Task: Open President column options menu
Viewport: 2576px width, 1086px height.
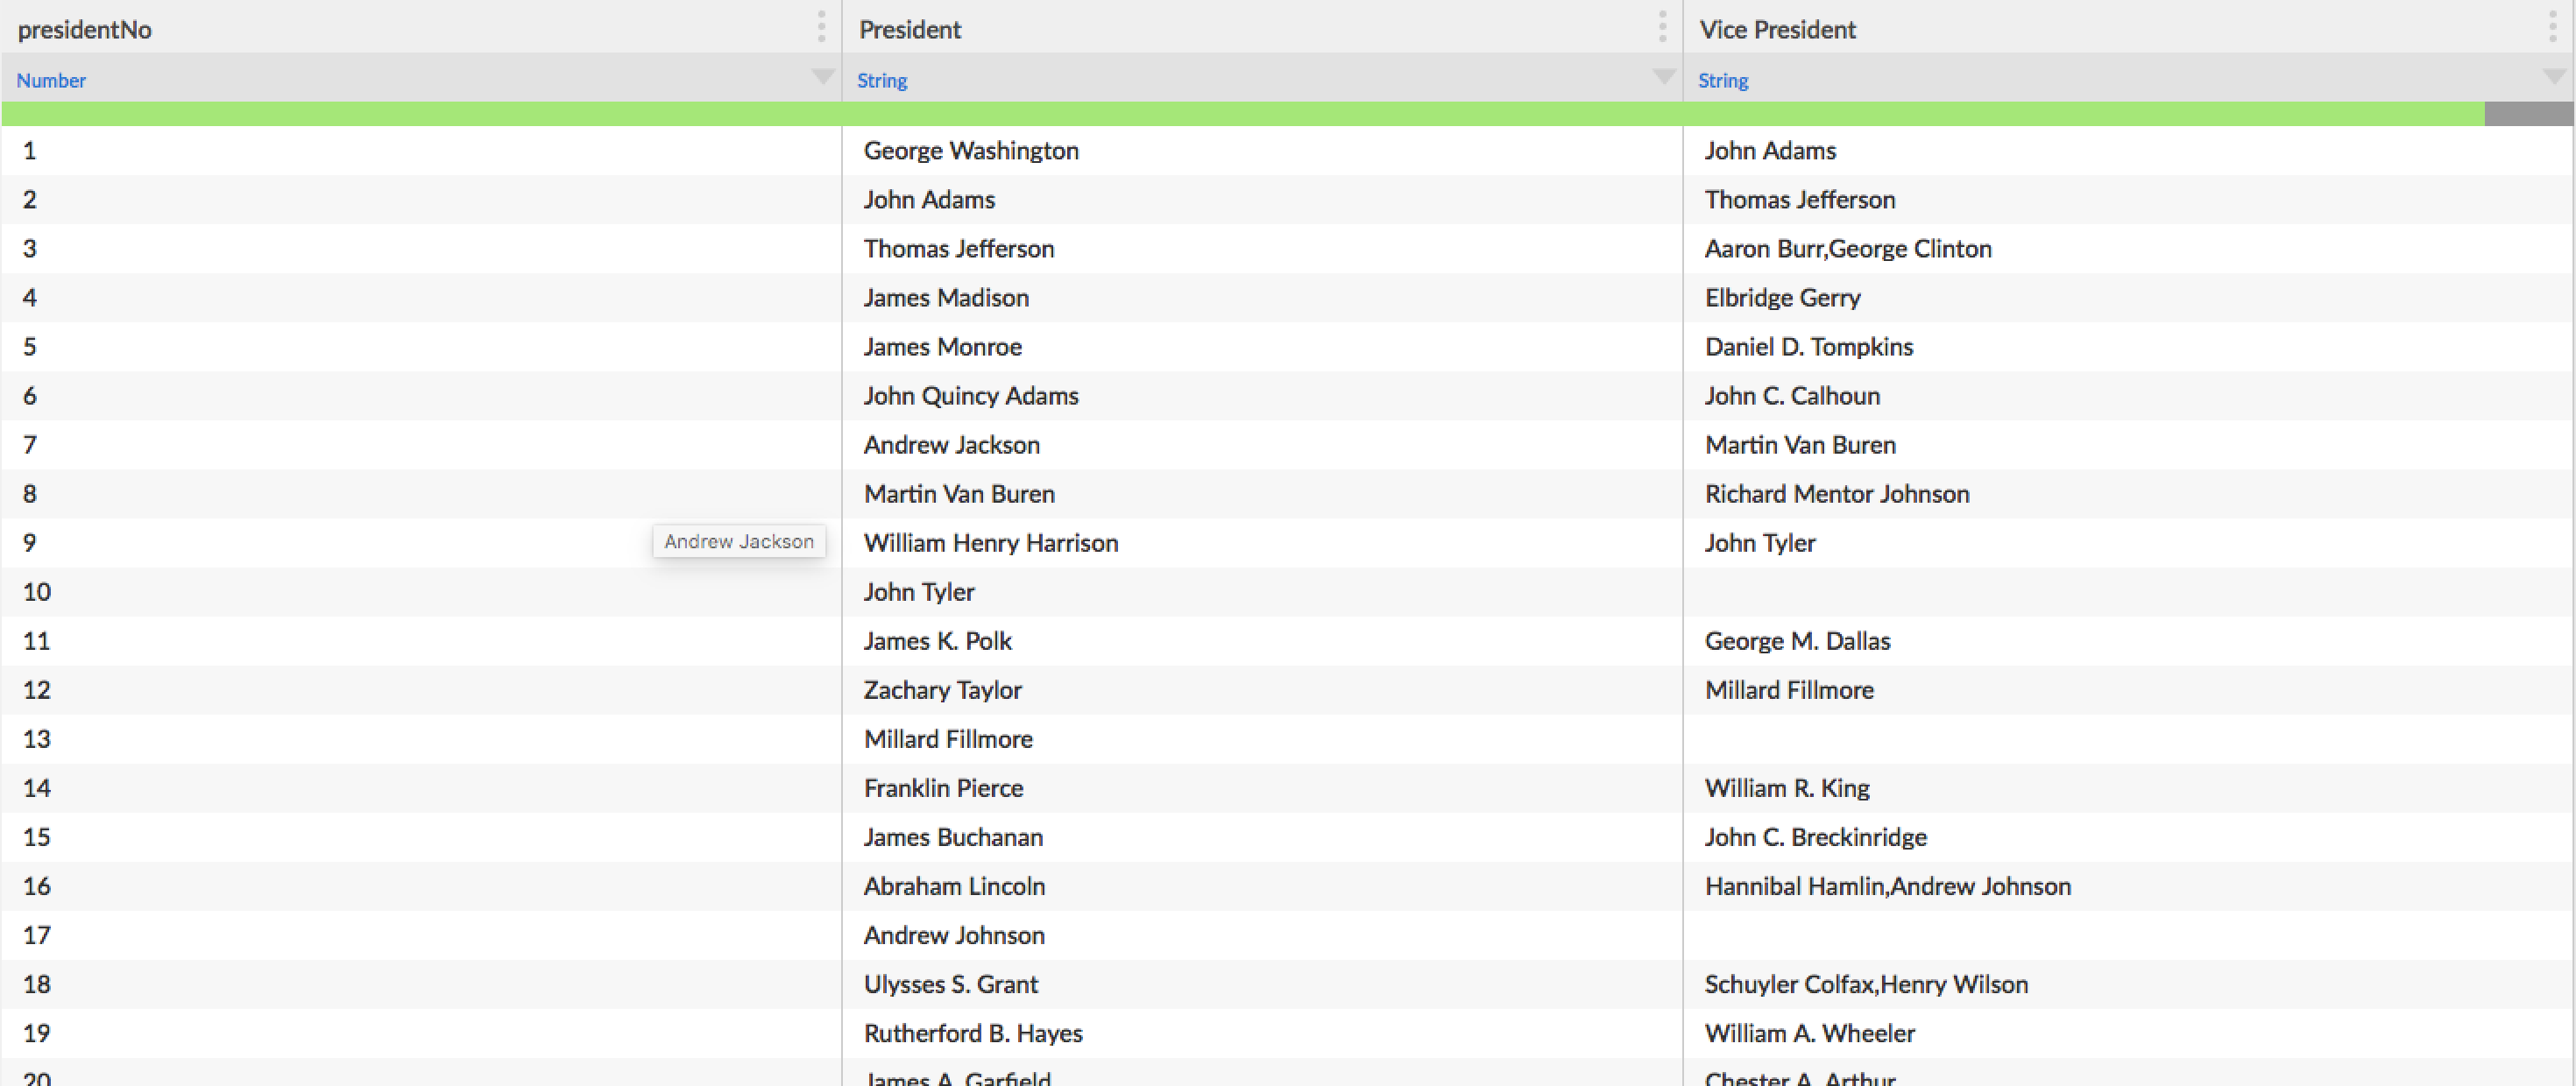Action: tap(1662, 27)
